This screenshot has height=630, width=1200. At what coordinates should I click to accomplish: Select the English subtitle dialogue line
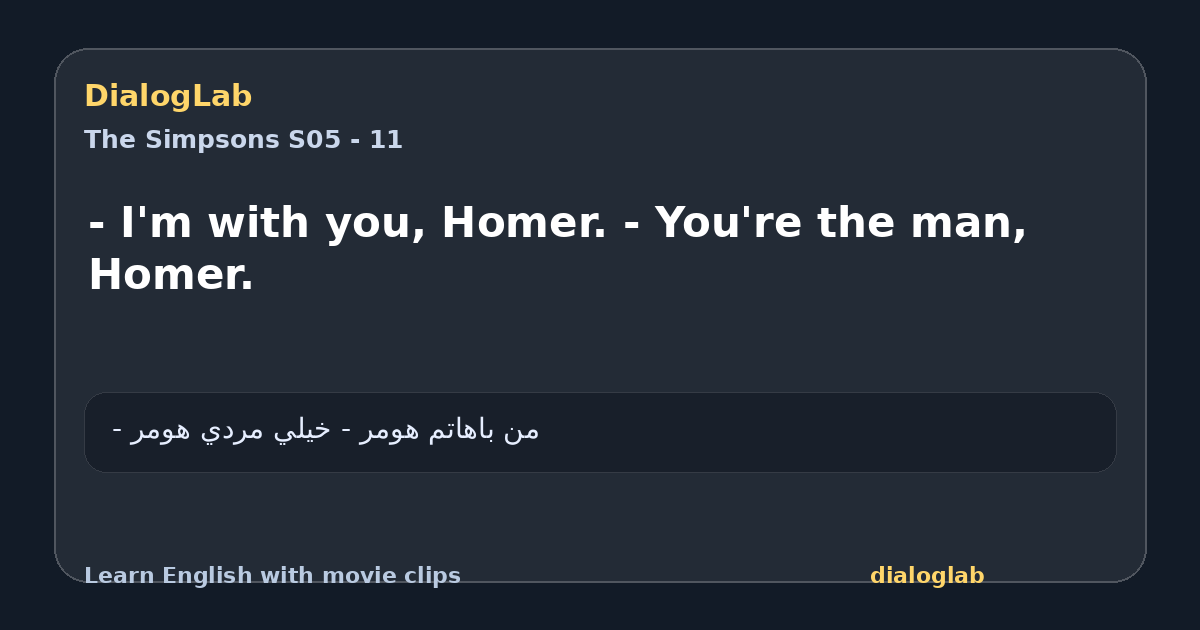pyautogui.click(x=558, y=248)
